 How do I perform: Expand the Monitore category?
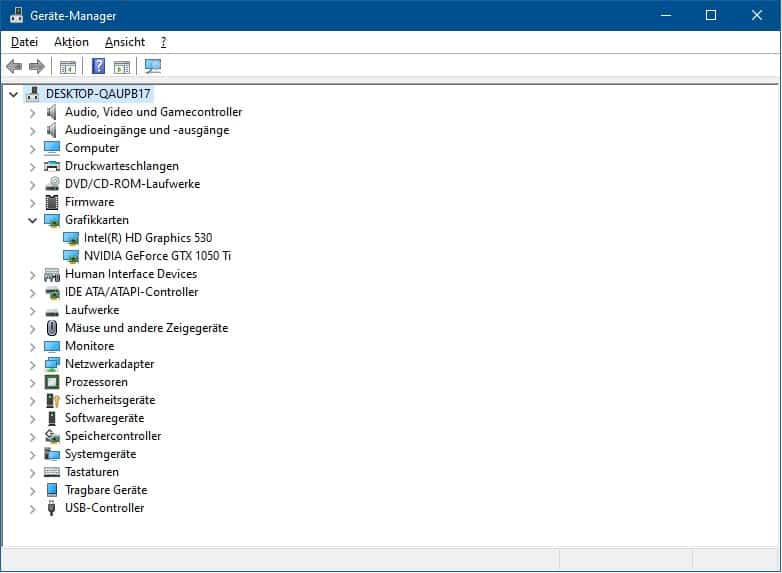point(32,347)
